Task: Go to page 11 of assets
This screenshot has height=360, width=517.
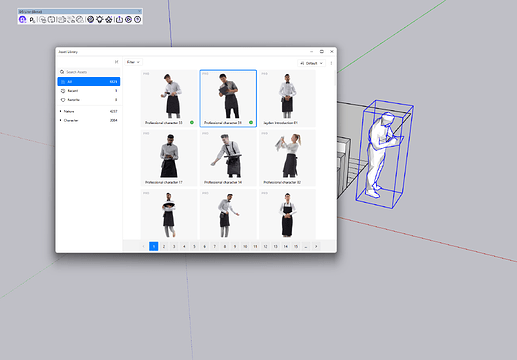Action: (255, 246)
